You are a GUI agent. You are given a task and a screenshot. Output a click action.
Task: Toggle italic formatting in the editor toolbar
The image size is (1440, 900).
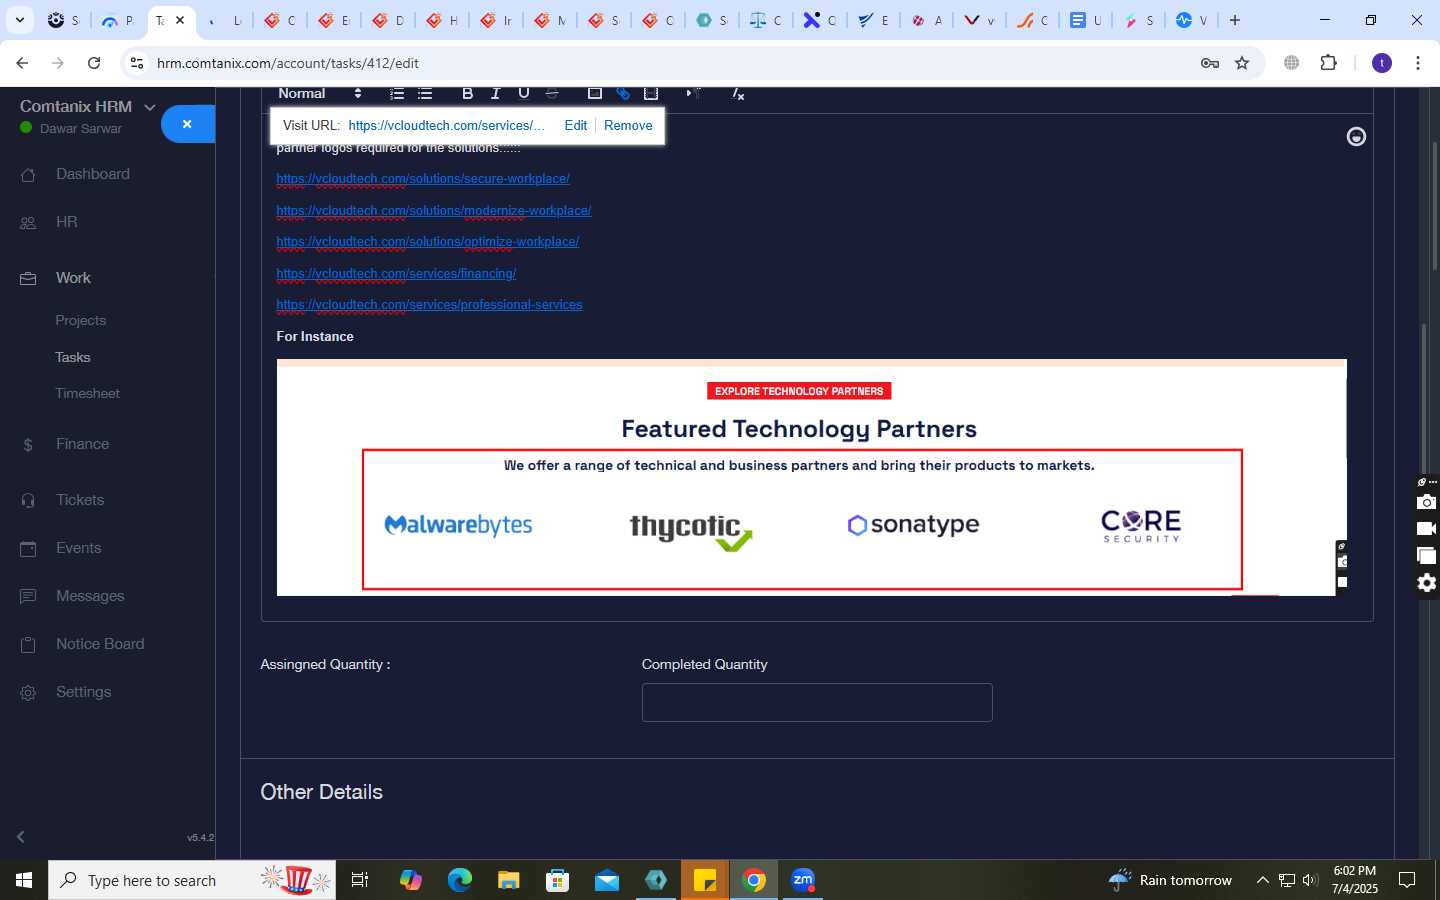[495, 93]
